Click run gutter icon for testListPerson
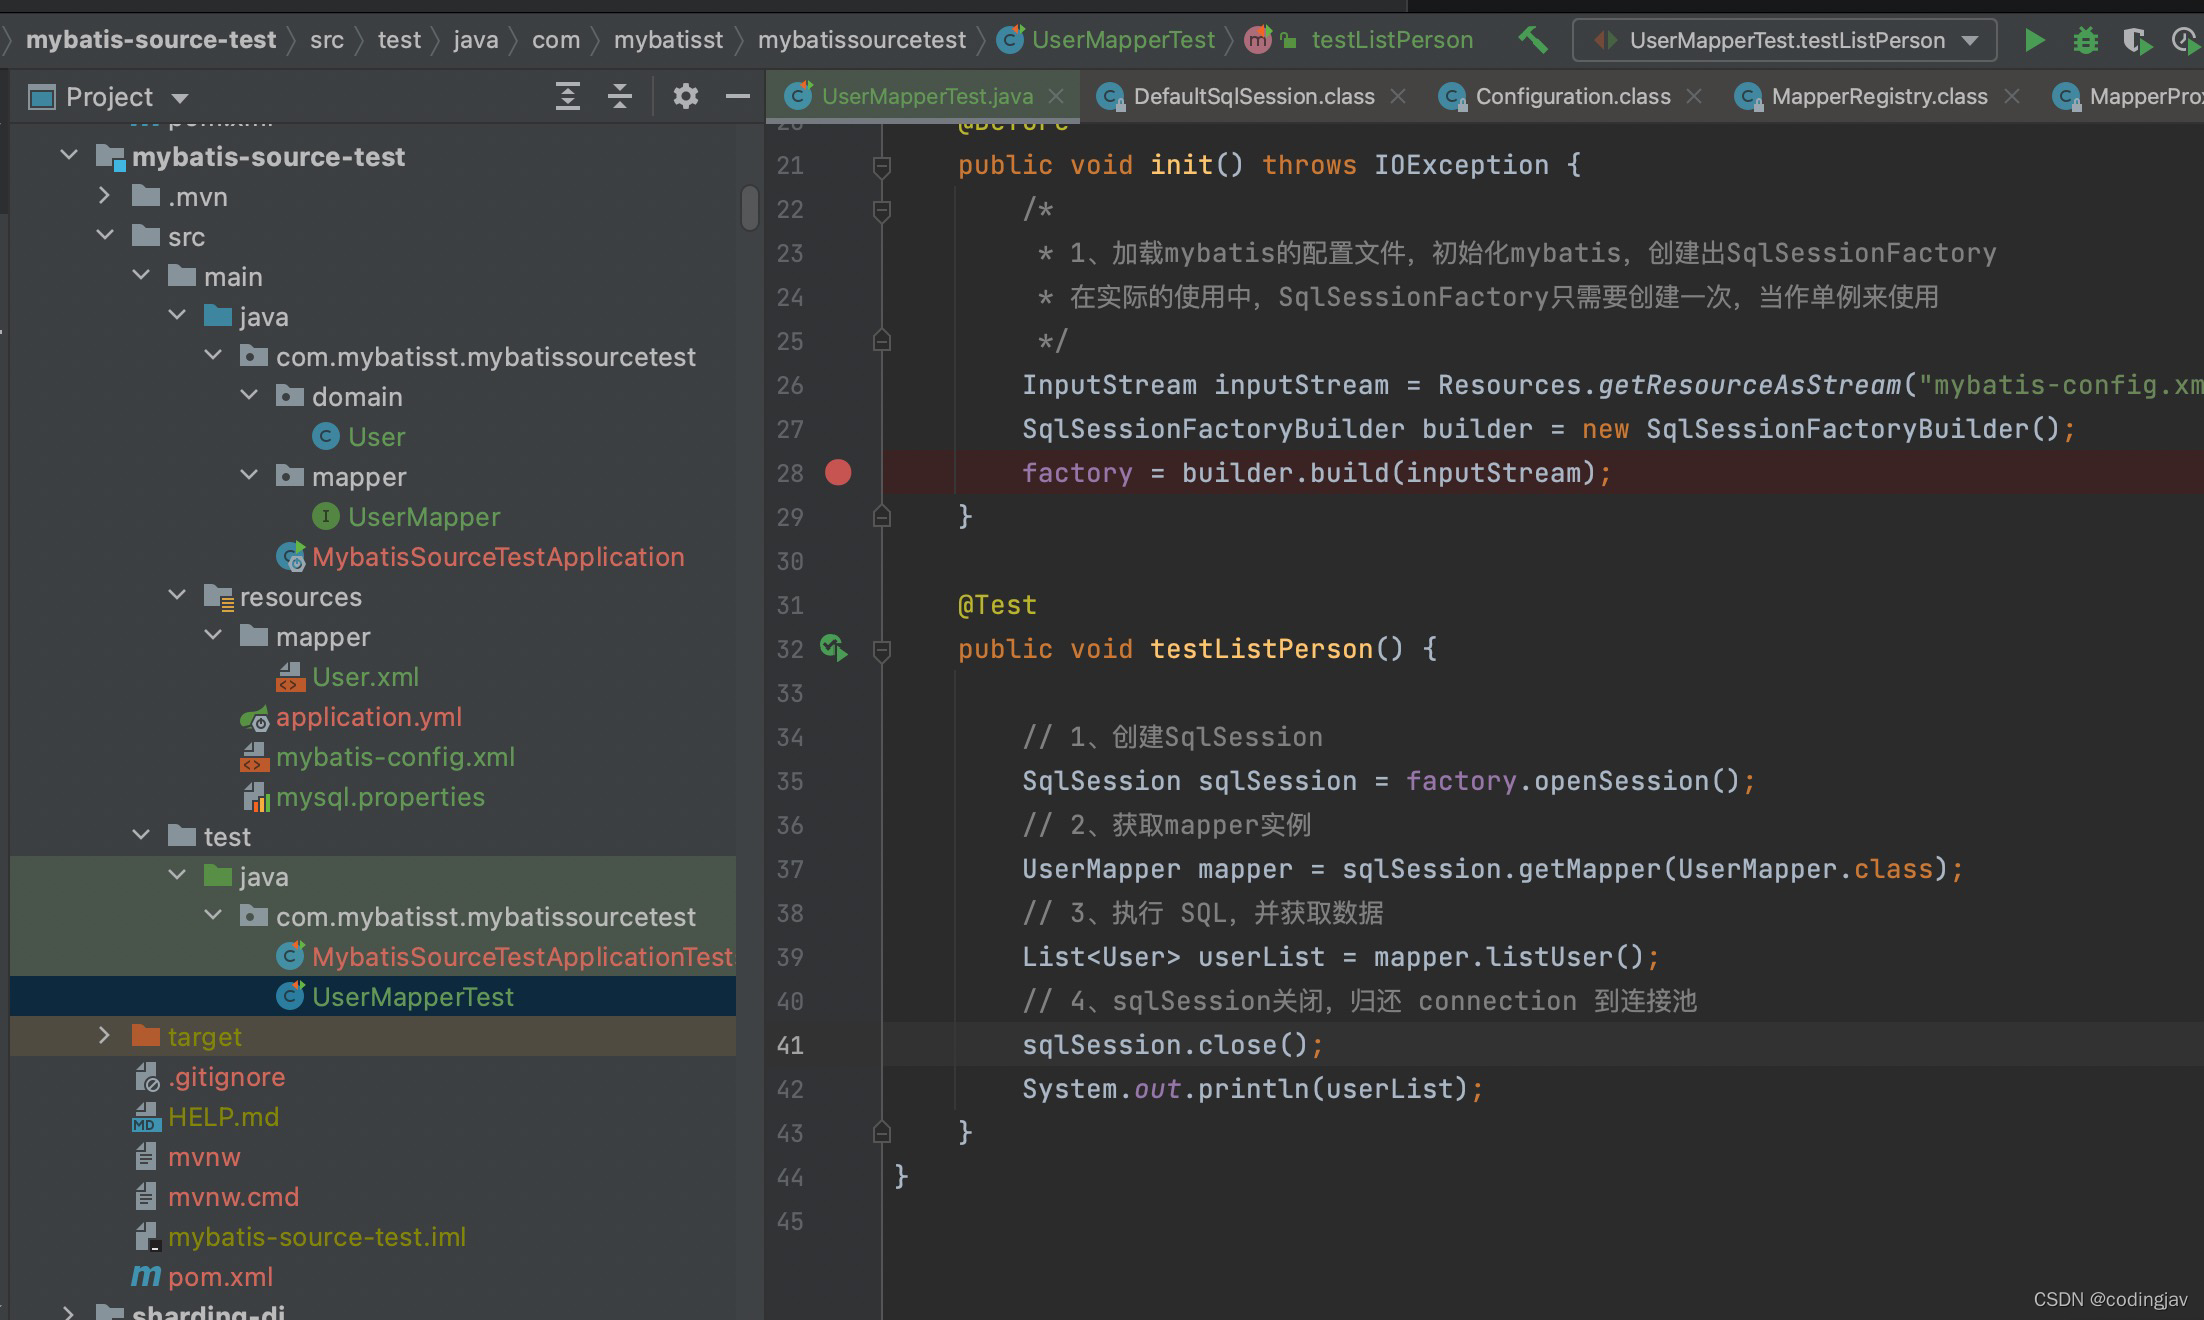This screenshot has height=1320, width=2204. (x=833, y=648)
